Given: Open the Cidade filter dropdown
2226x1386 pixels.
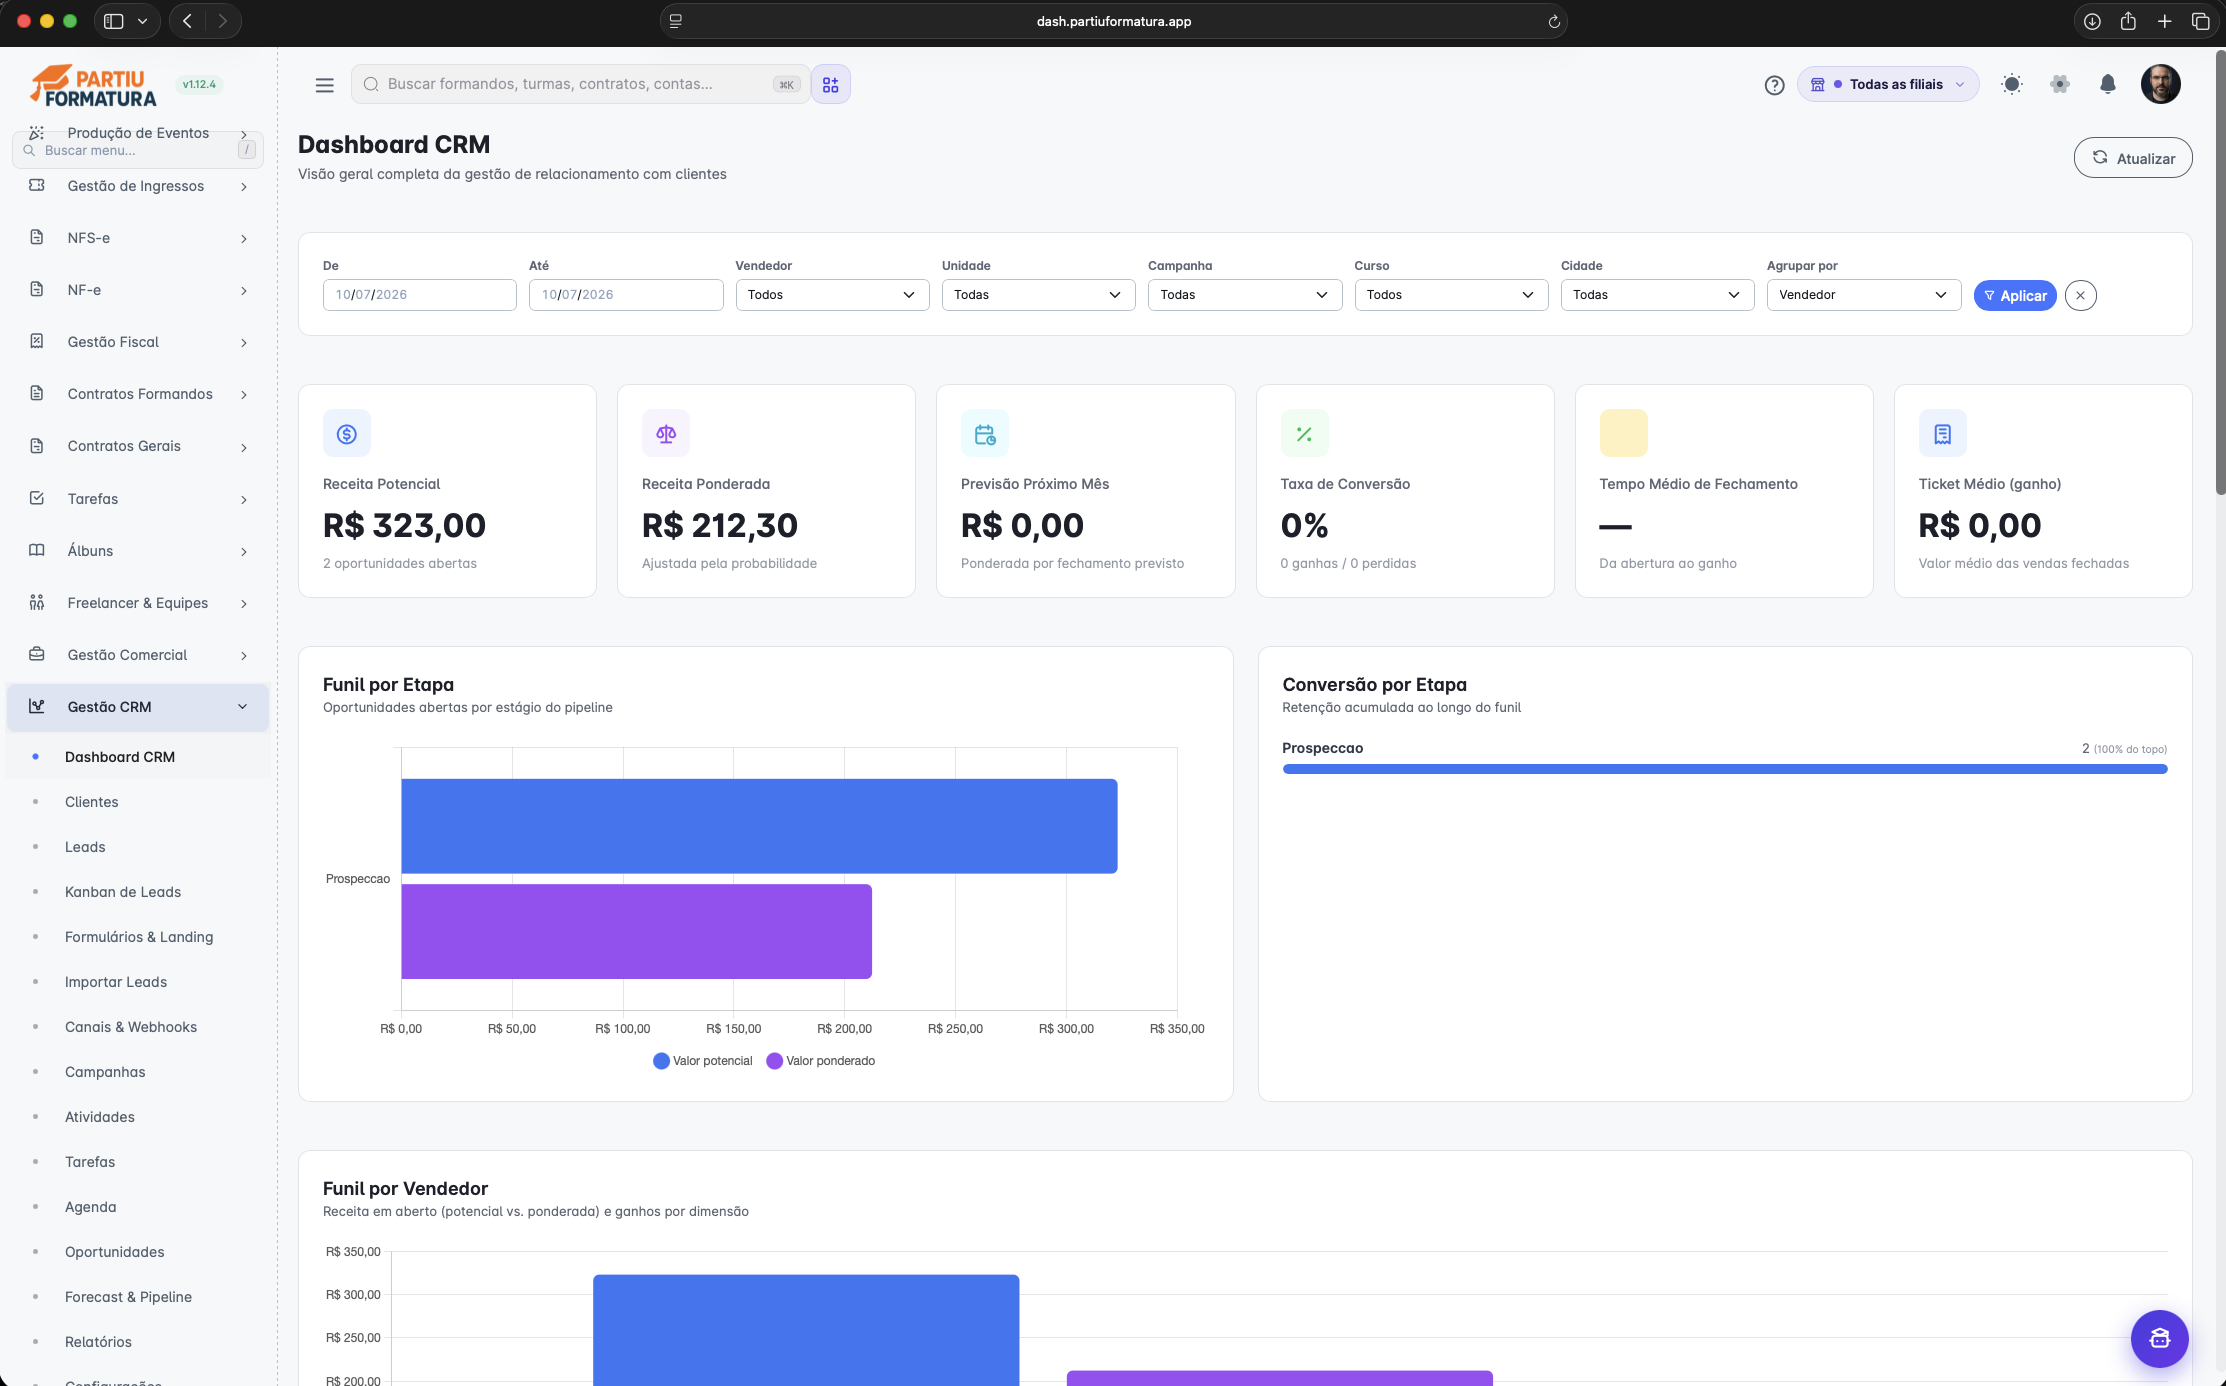Looking at the screenshot, I should click(1657, 295).
